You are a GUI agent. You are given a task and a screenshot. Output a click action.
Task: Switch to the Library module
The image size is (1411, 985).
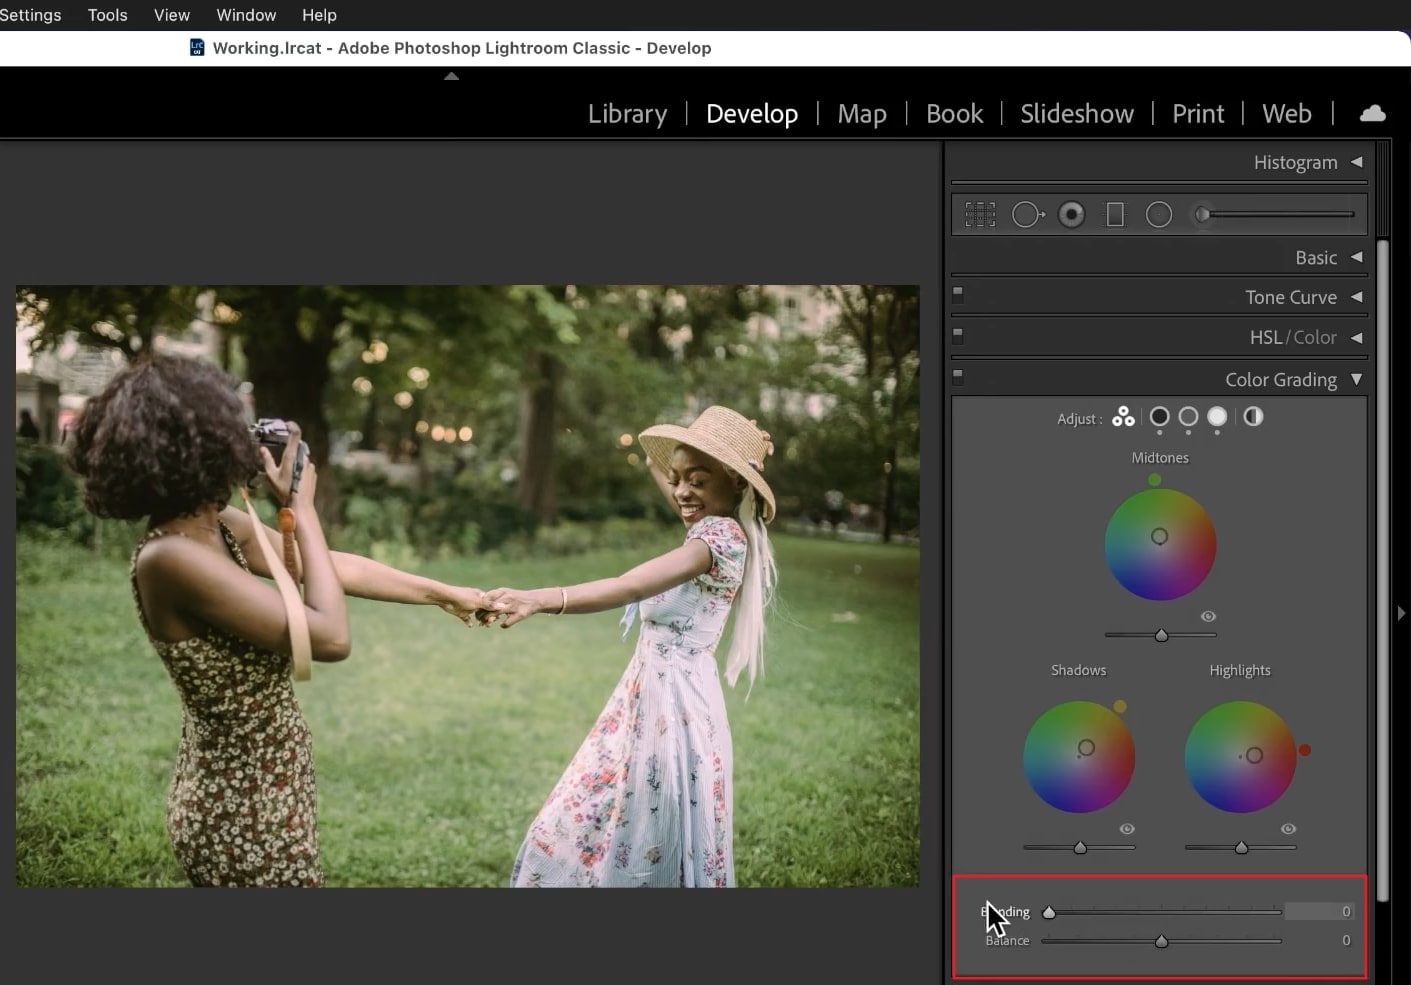click(x=627, y=113)
